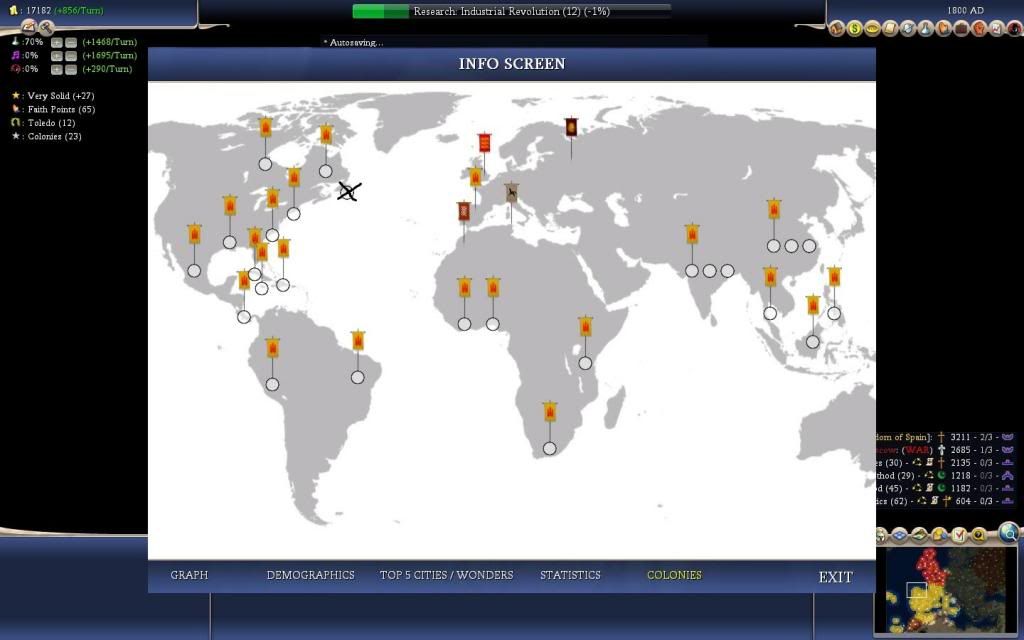
Task: Open the Financial Advisor
Action: tap(855, 29)
